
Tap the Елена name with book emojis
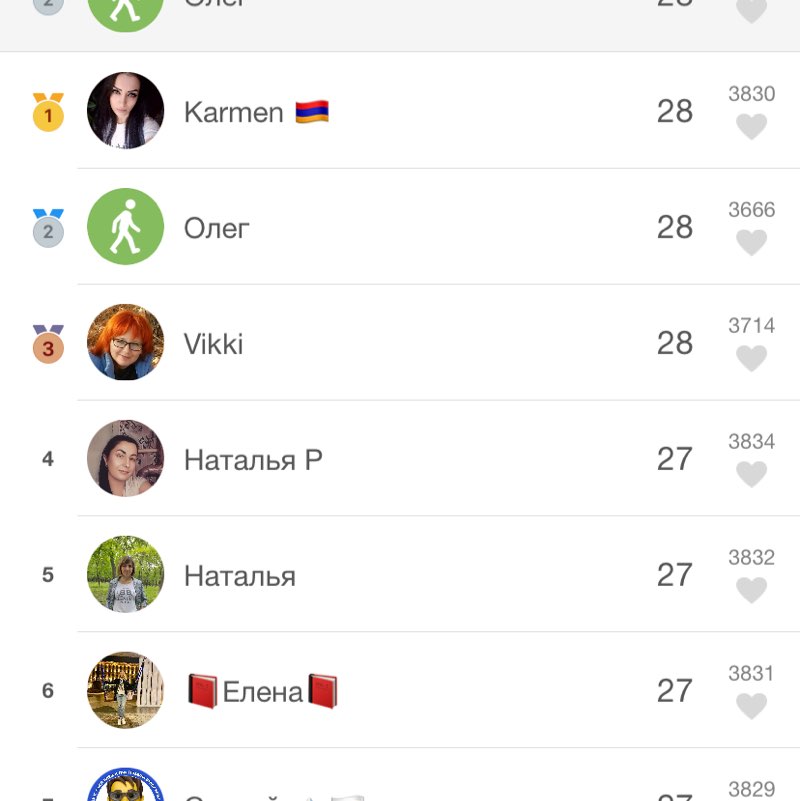[262, 691]
